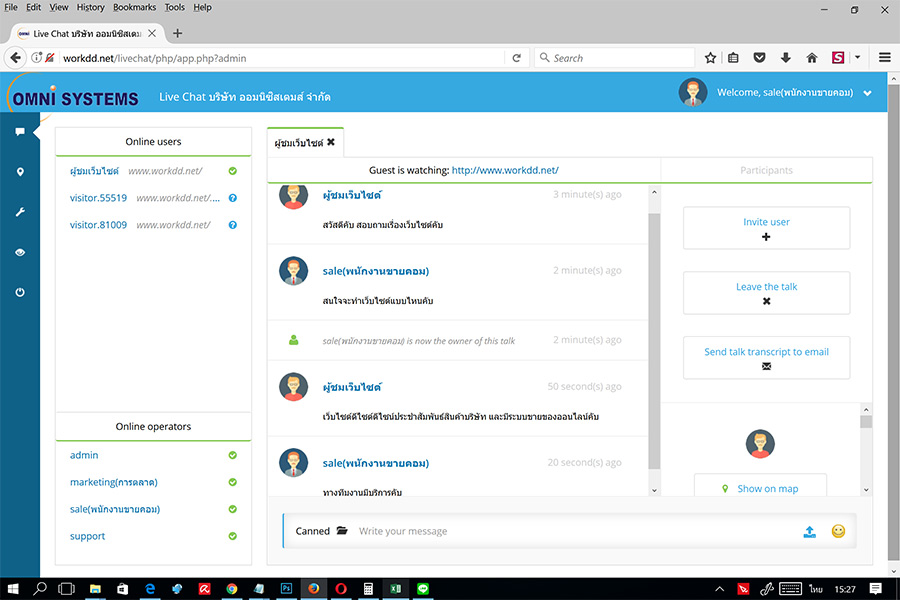
Task: Open Windows Start menu
Action: tap(13, 589)
